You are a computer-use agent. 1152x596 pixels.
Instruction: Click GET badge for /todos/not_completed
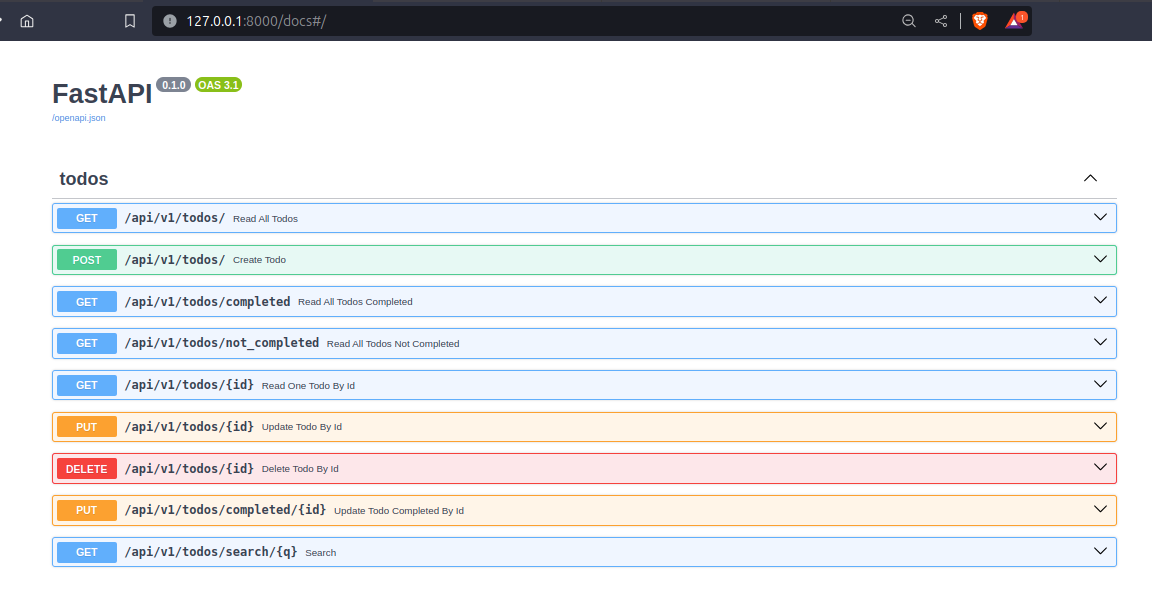click(87, 343)
